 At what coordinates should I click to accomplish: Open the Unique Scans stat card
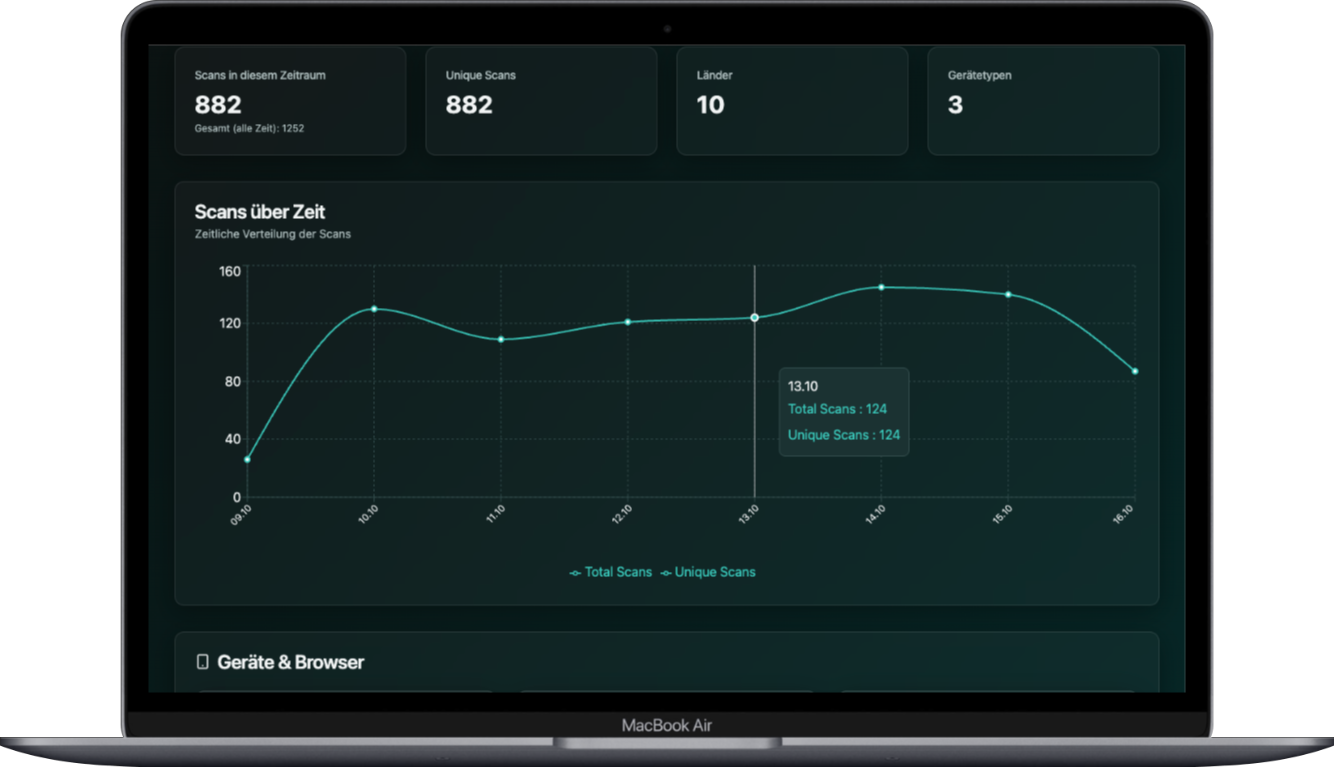click(x=541, y=101)
